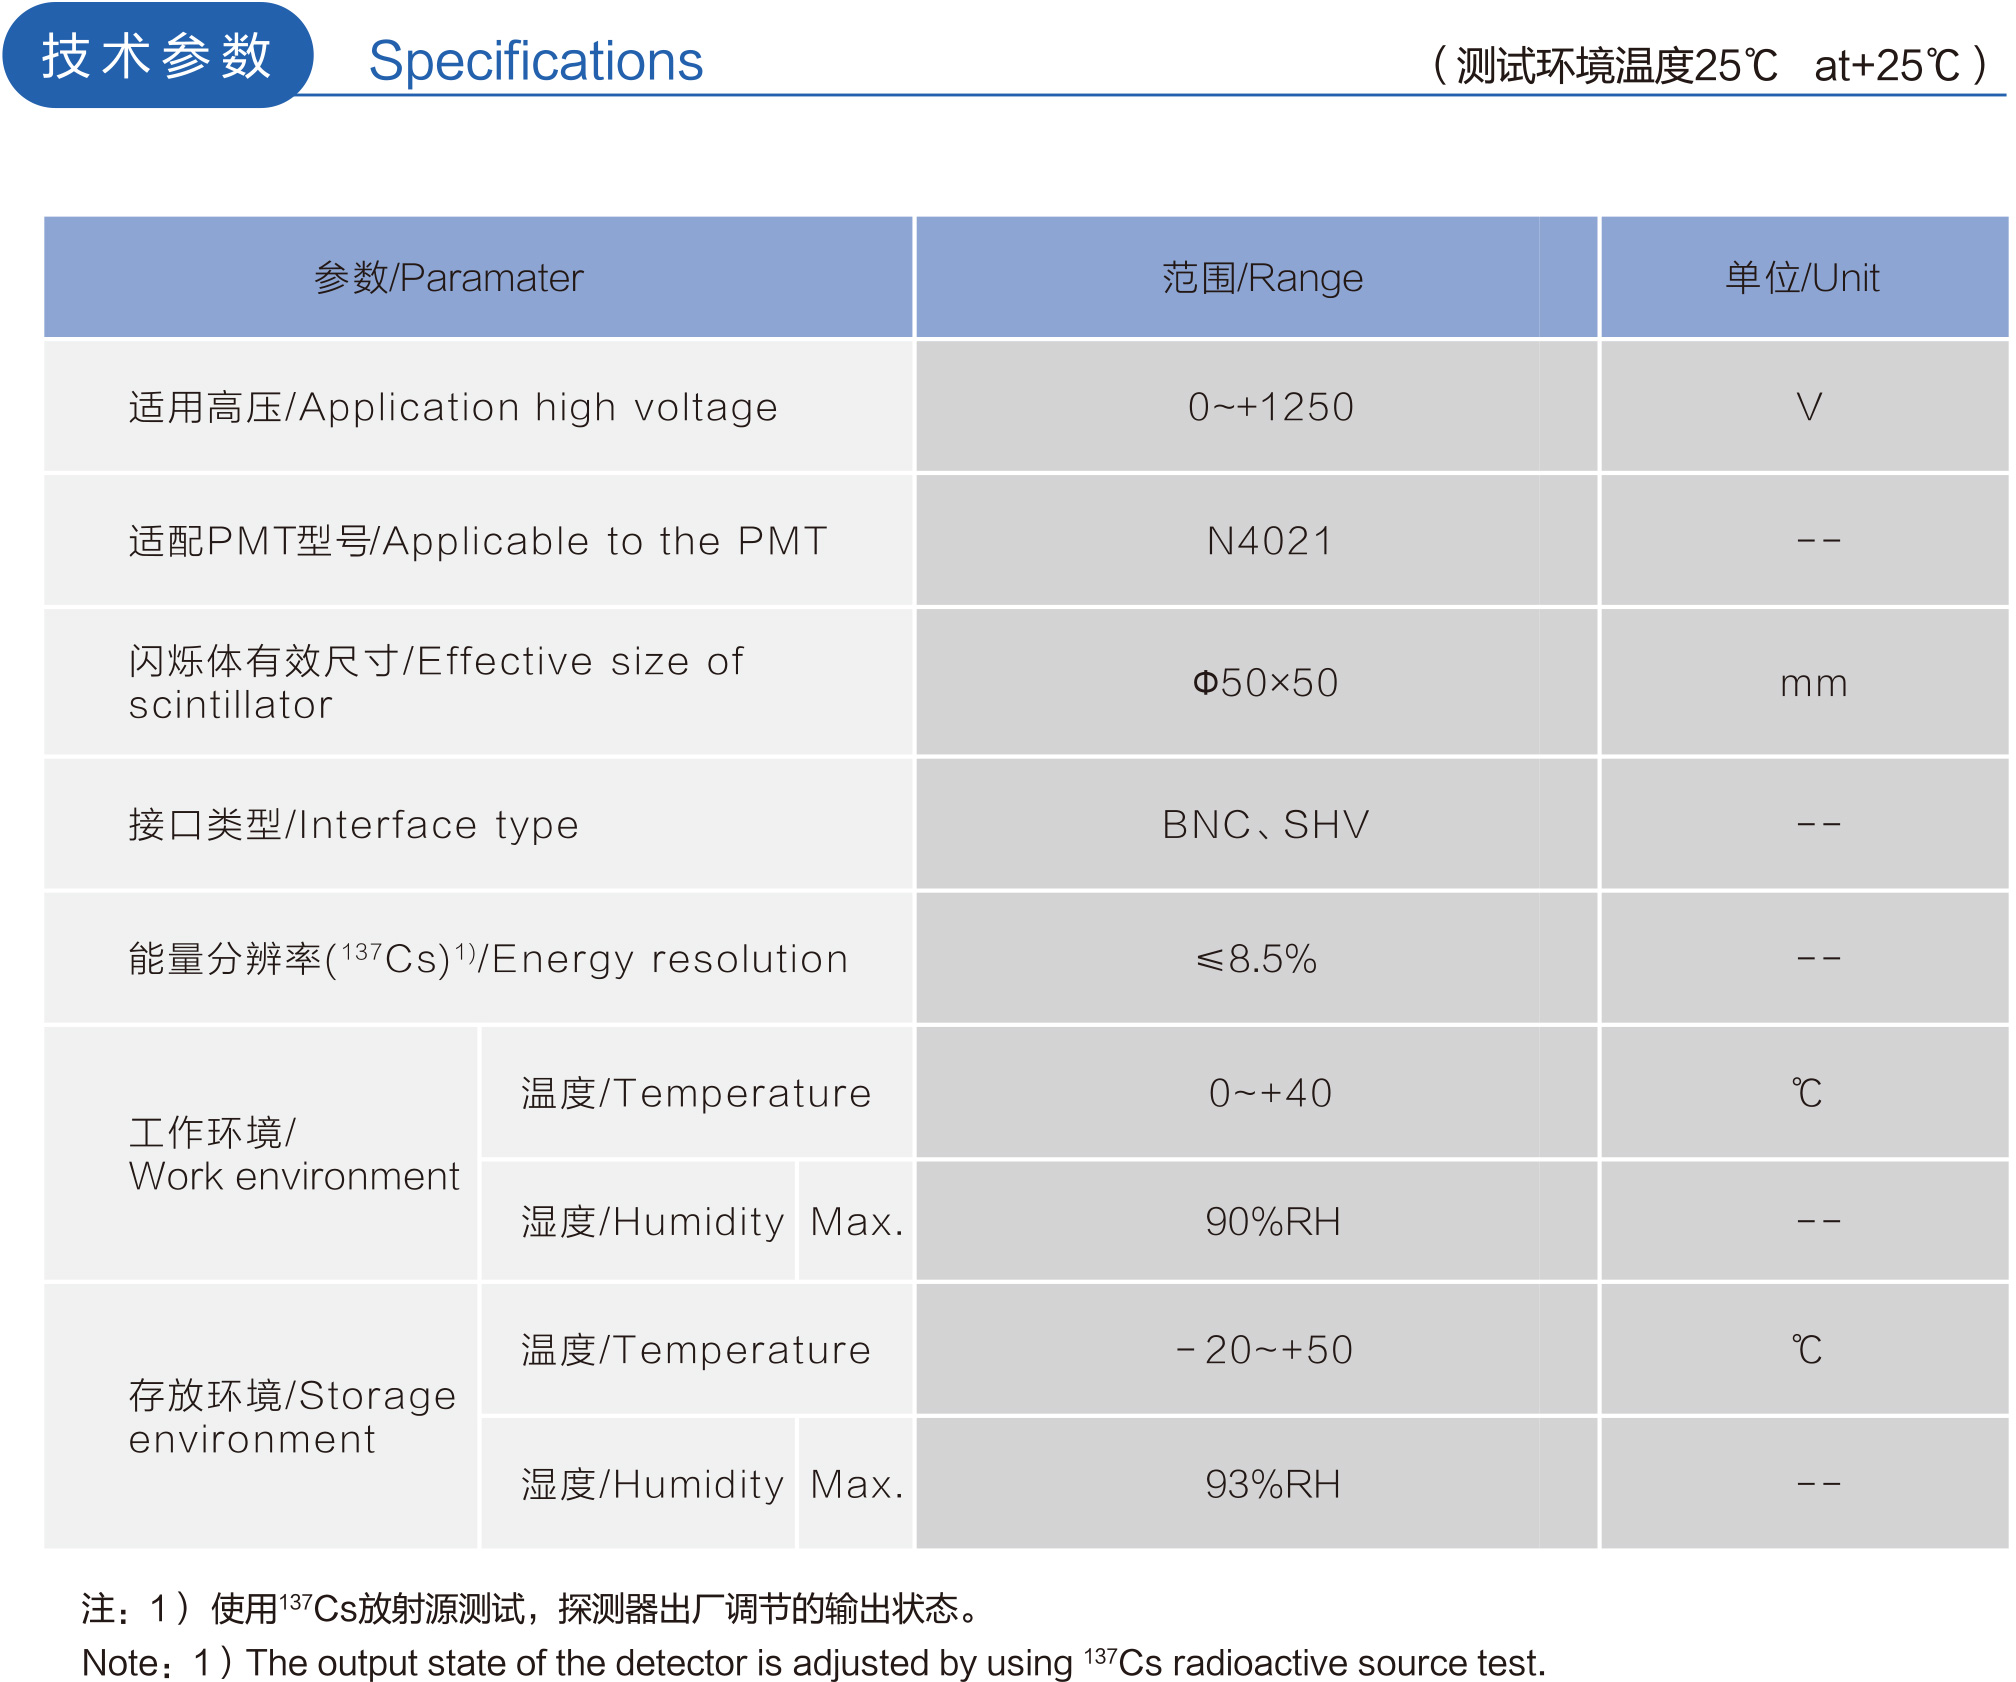Click the 93%RH storage humidity value
2016x1682 pixels.
point(1272,1484)
